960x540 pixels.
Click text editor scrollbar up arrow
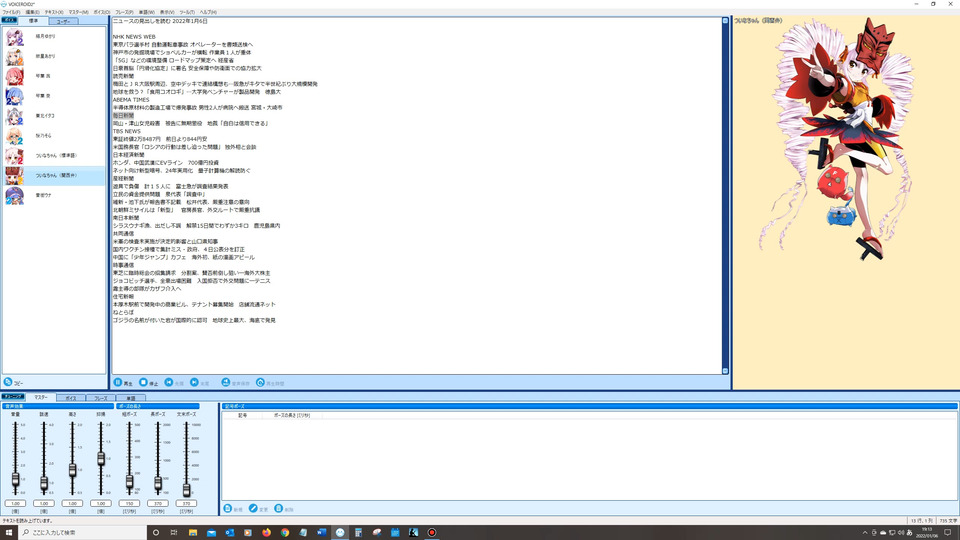click(726, 21)
